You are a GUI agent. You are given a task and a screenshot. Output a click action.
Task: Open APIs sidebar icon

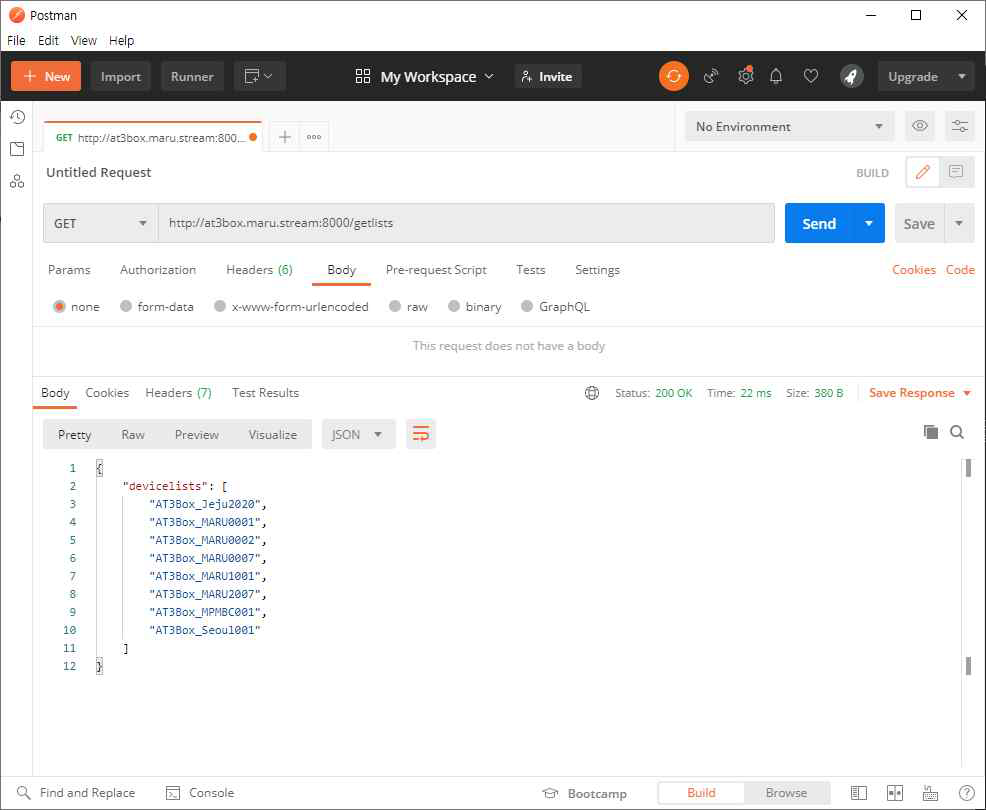17,182
